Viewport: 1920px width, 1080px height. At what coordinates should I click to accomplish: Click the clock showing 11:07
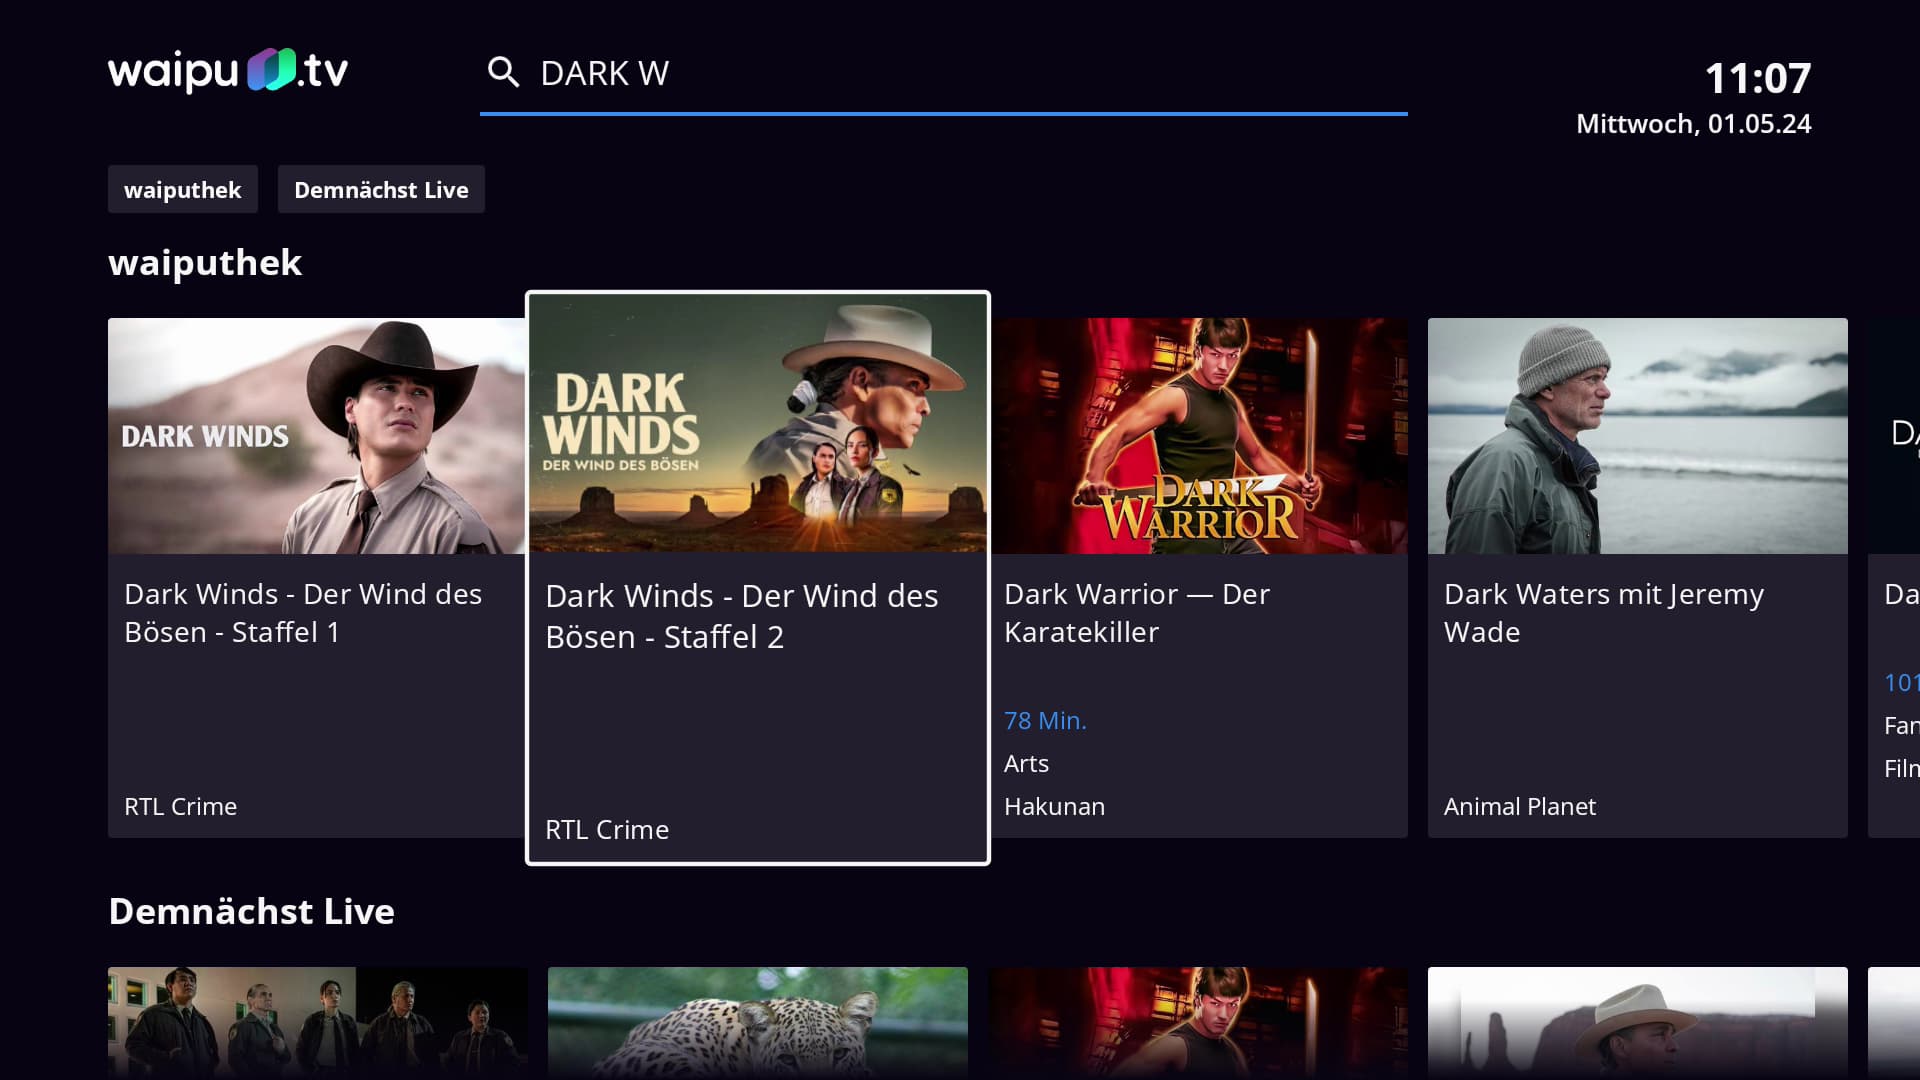[x=1758, y=78]
